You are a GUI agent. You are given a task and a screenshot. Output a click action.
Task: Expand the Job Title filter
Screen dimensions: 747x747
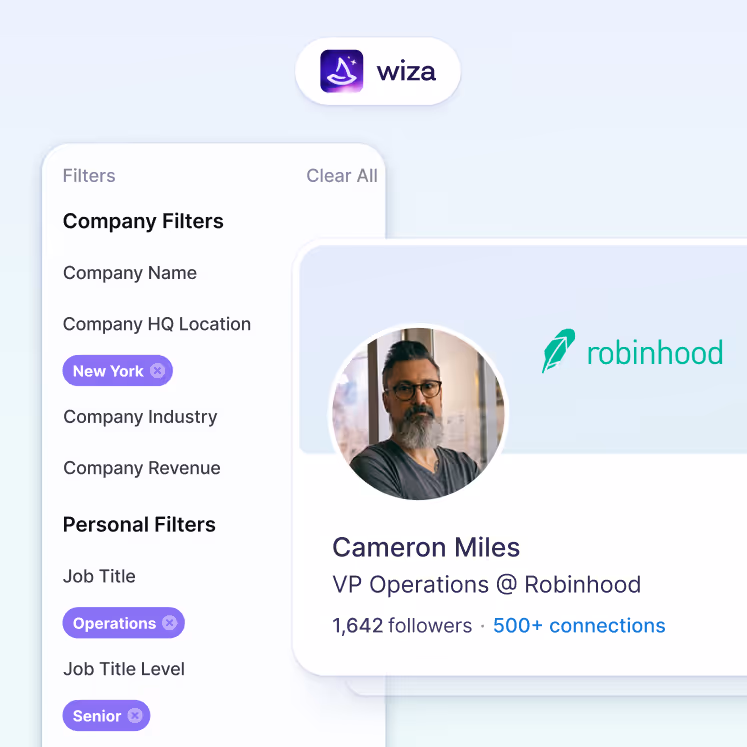point(99,576)
